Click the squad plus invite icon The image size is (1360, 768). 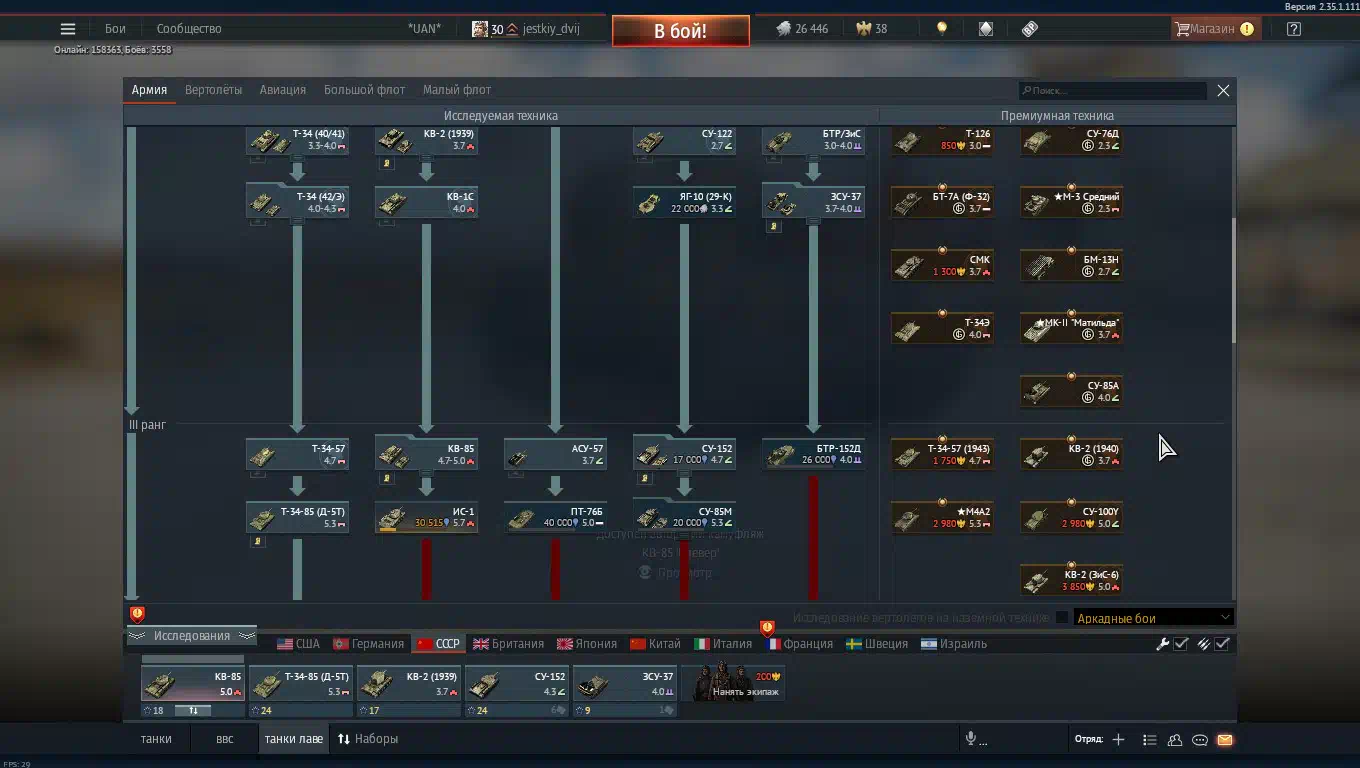[1118, 739]
